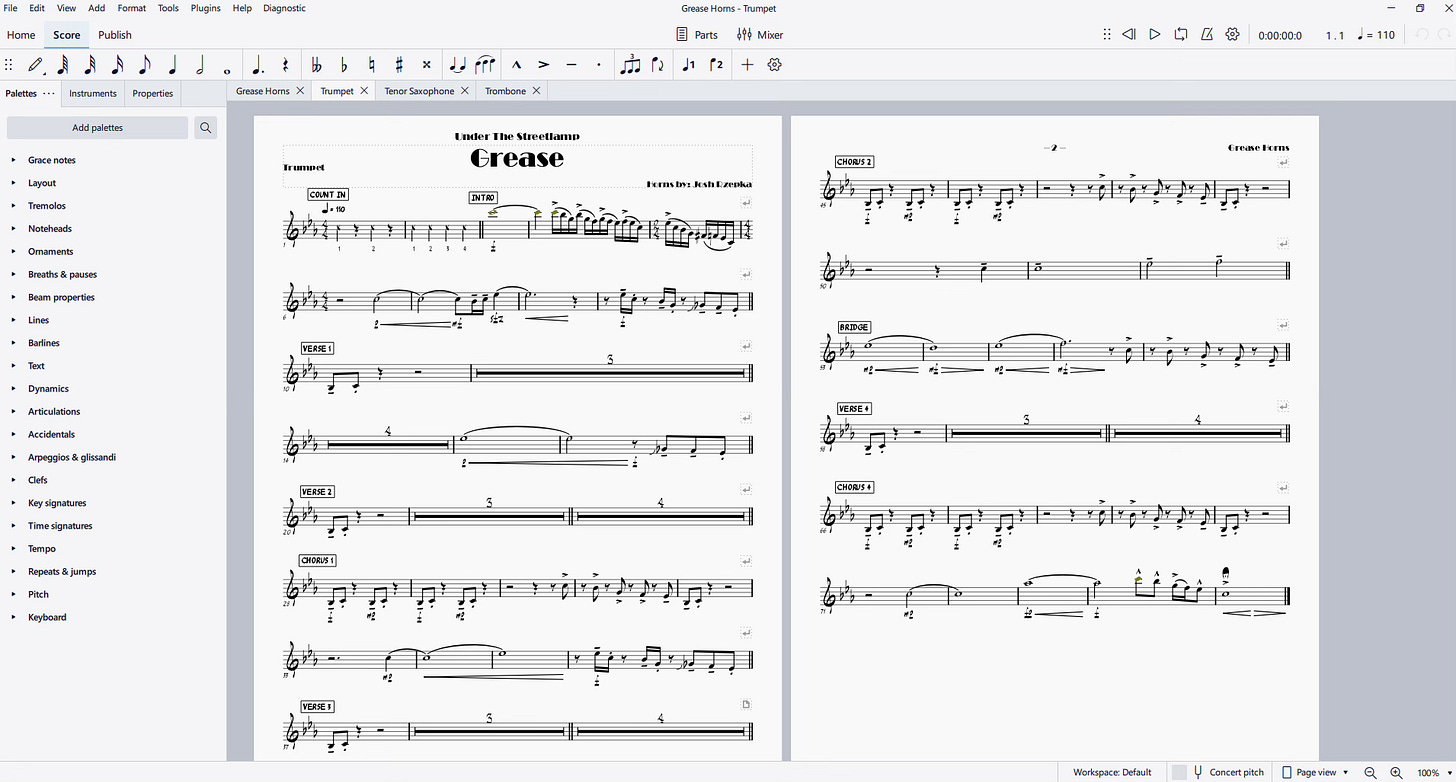Expand the Articulations palette

14,412
